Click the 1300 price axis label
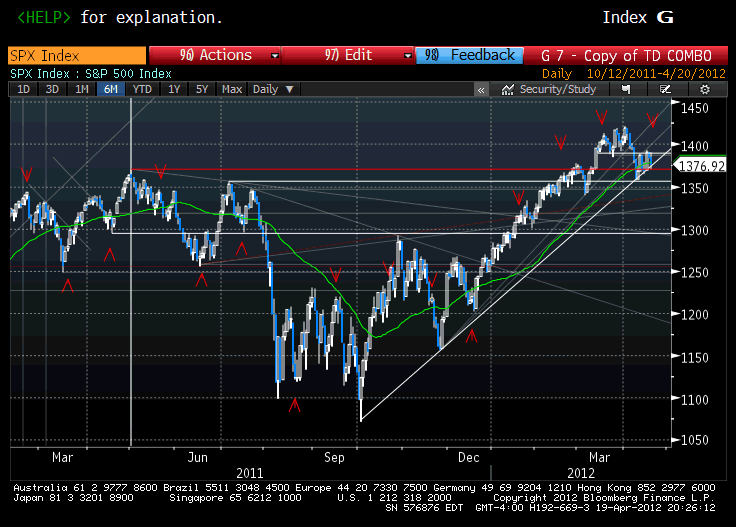 pos(695,230)
